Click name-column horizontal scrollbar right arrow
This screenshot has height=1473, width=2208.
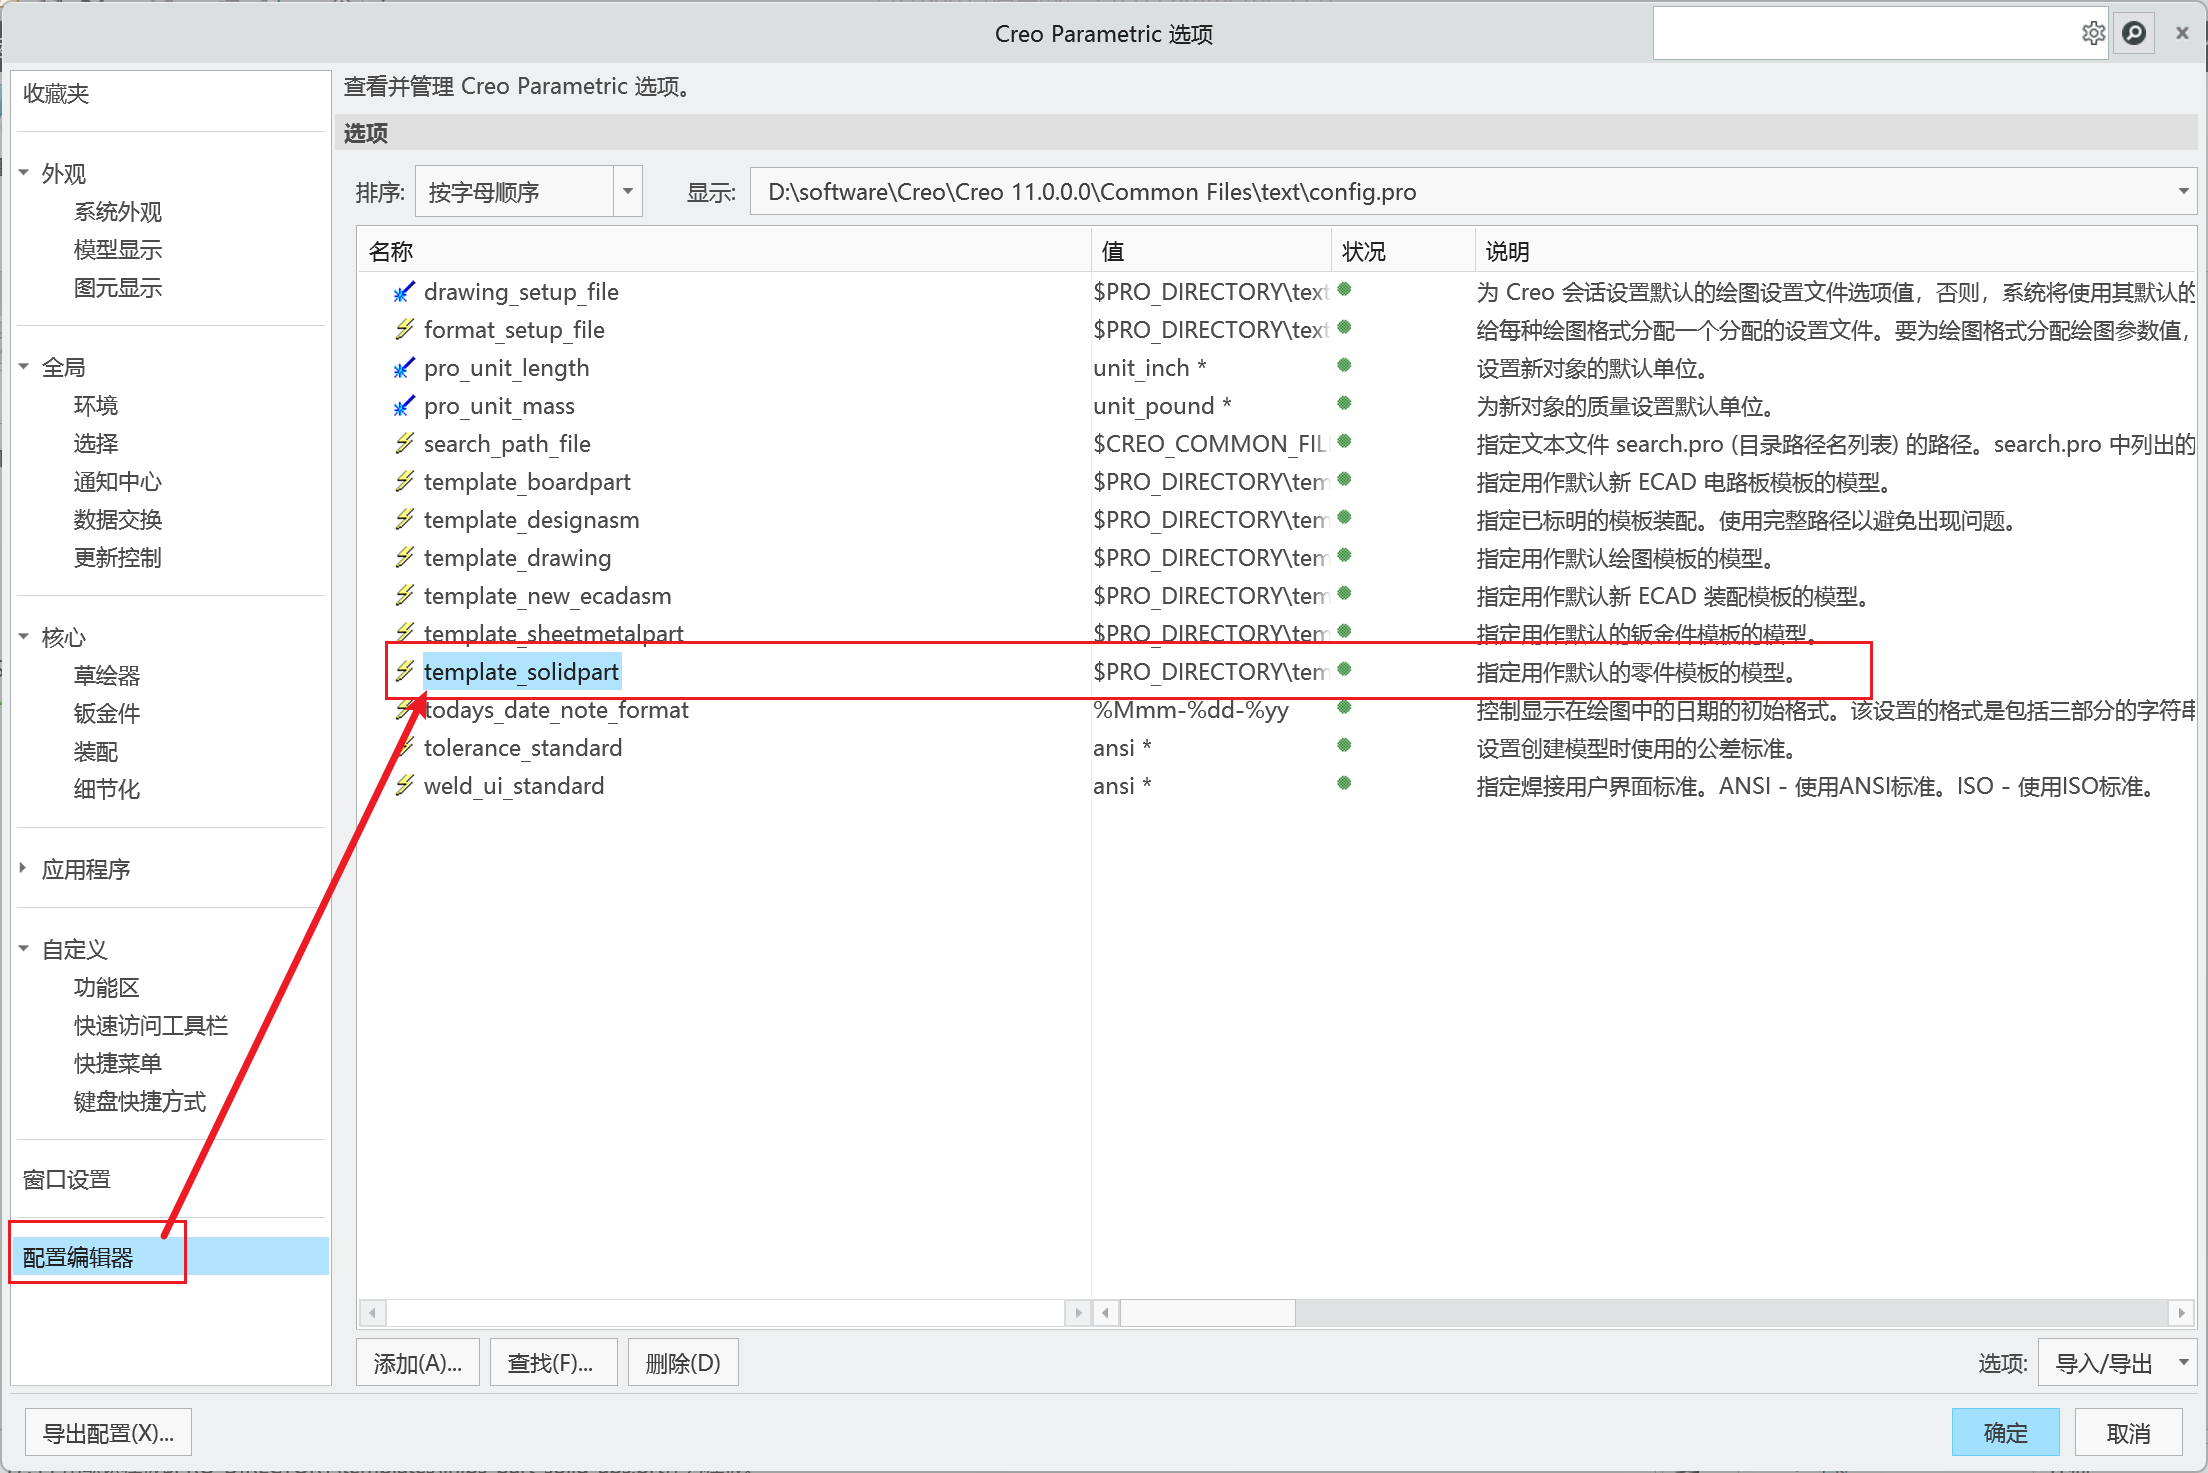click(1078, 1312)
